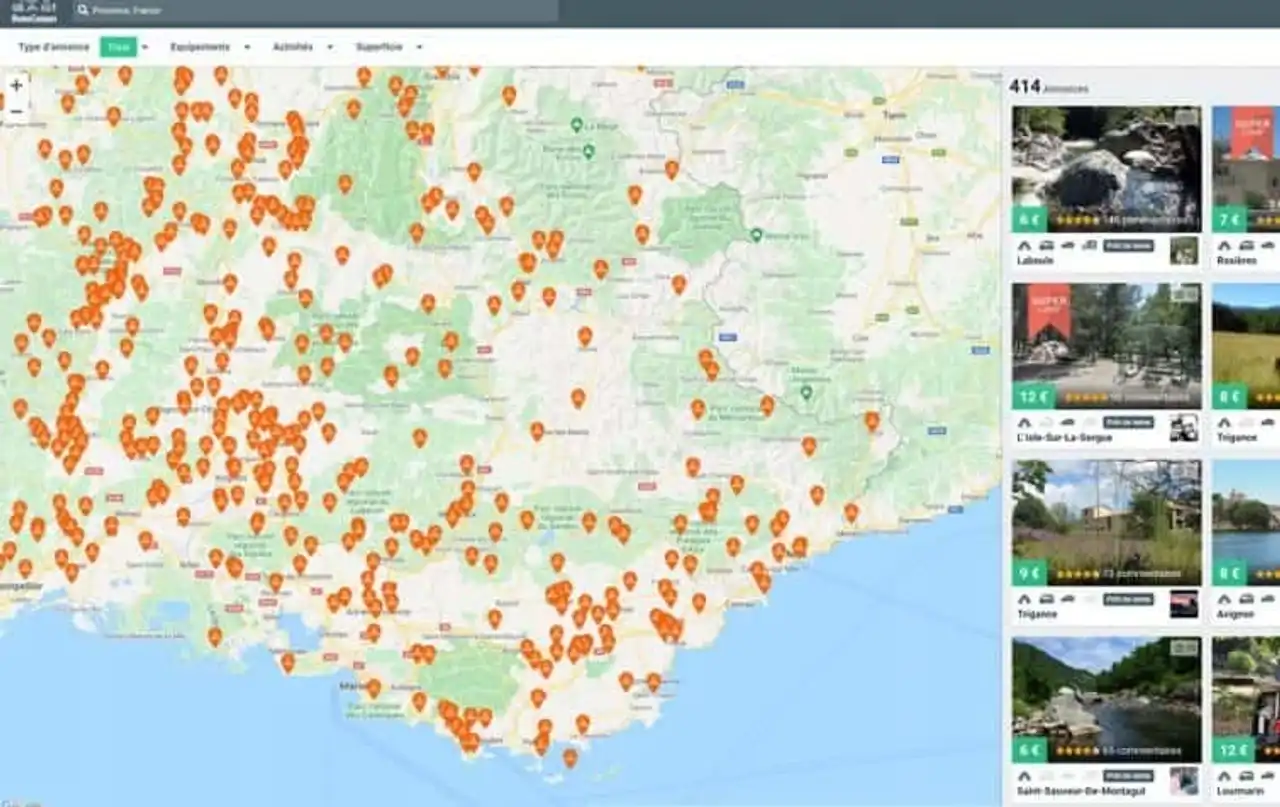Click the host avatar on Labeule listing
The height and width of the screenshot is (807, 1280).
1184,250
